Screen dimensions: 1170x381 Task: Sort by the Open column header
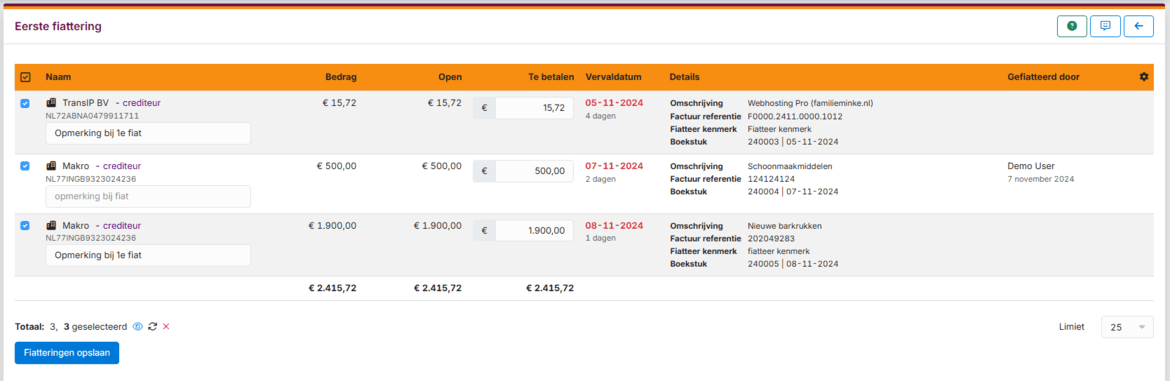450,77
